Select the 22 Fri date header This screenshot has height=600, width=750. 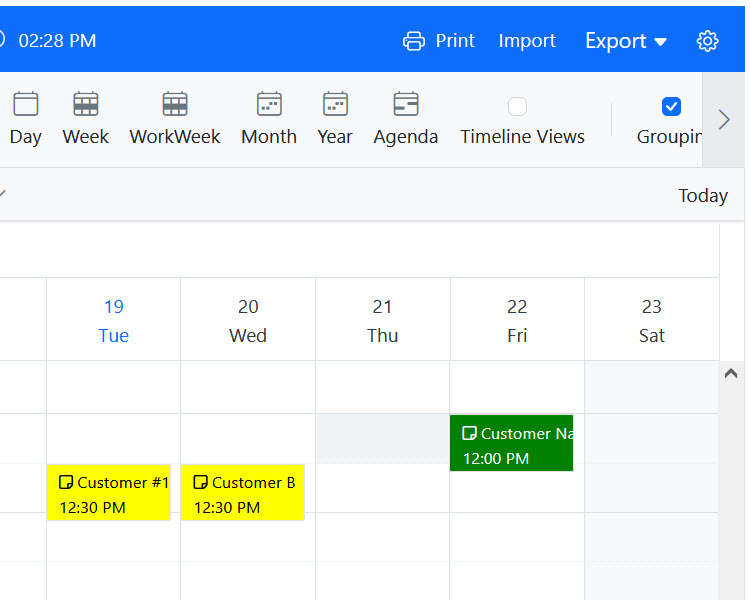[517, 321]
